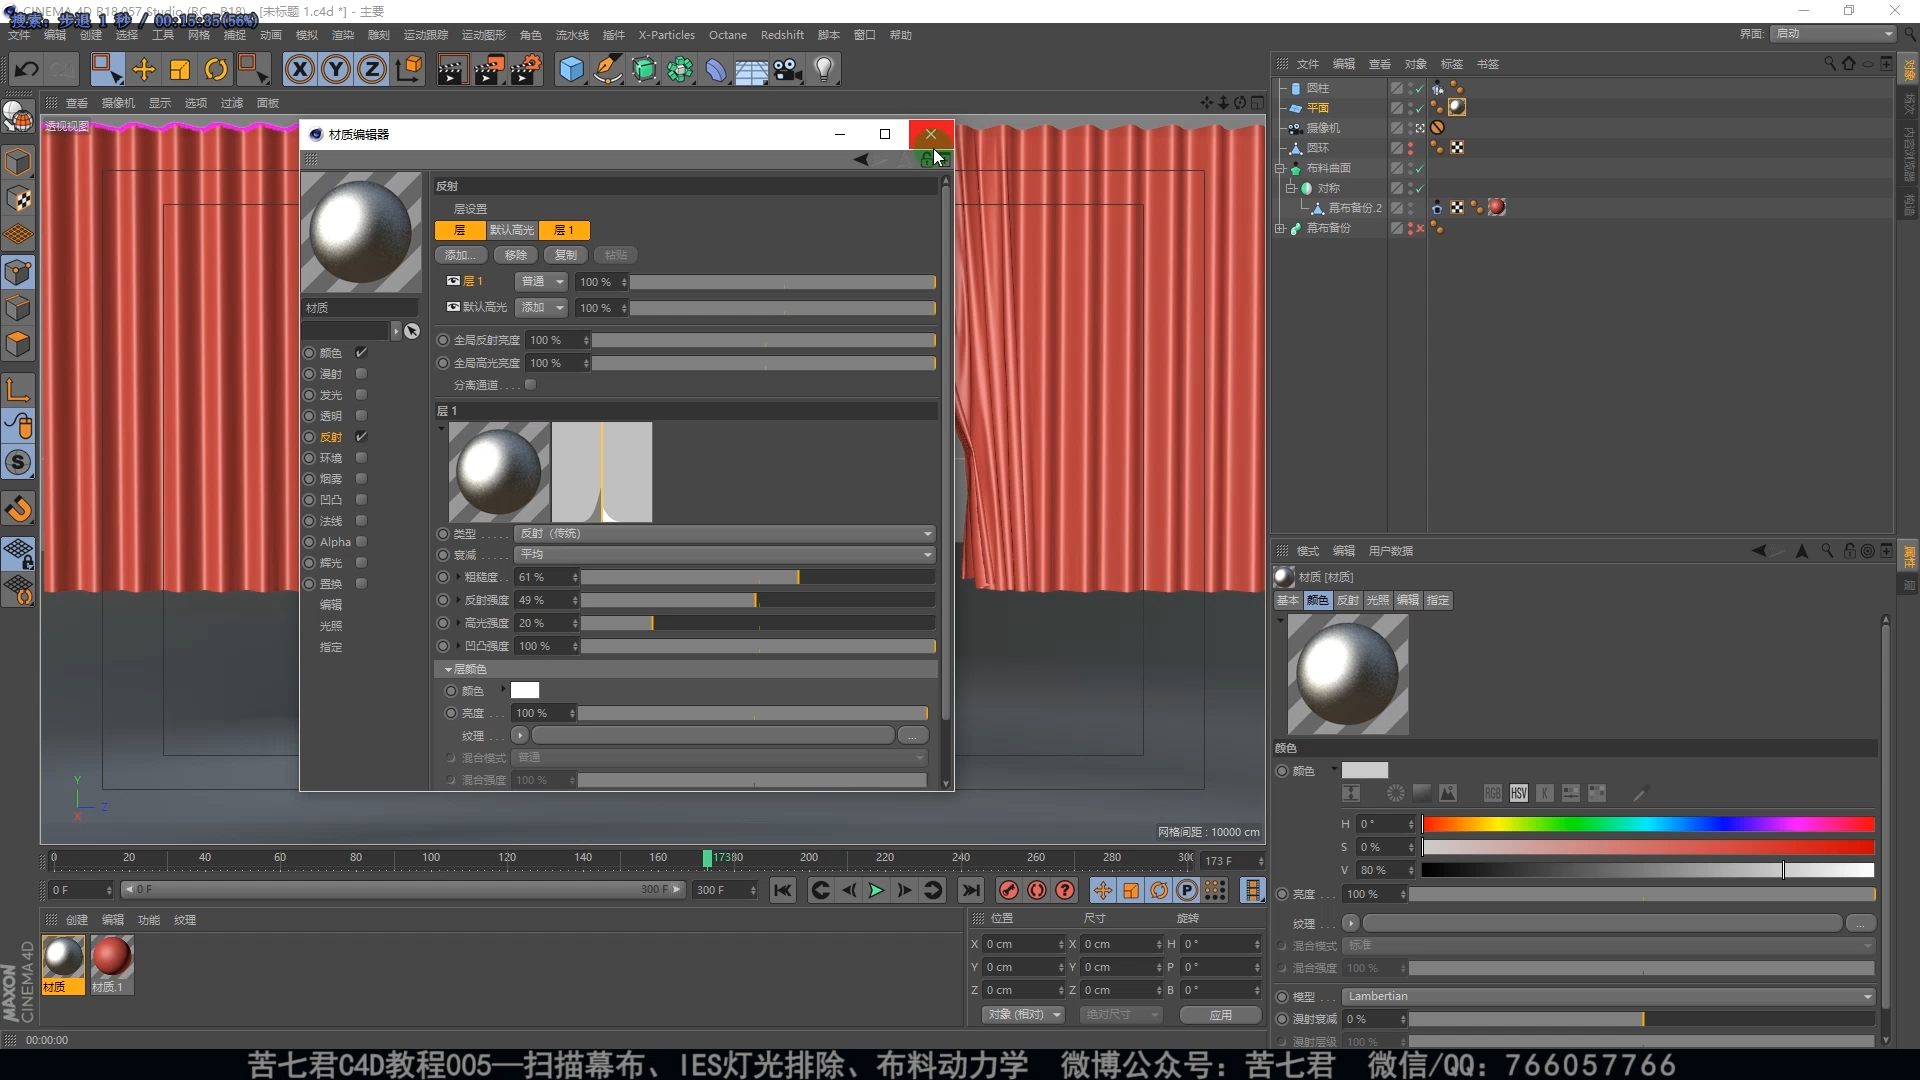The image size is (1920, 1080).
Task: Click the record active objects button
Action: (x=1009, y=890)
